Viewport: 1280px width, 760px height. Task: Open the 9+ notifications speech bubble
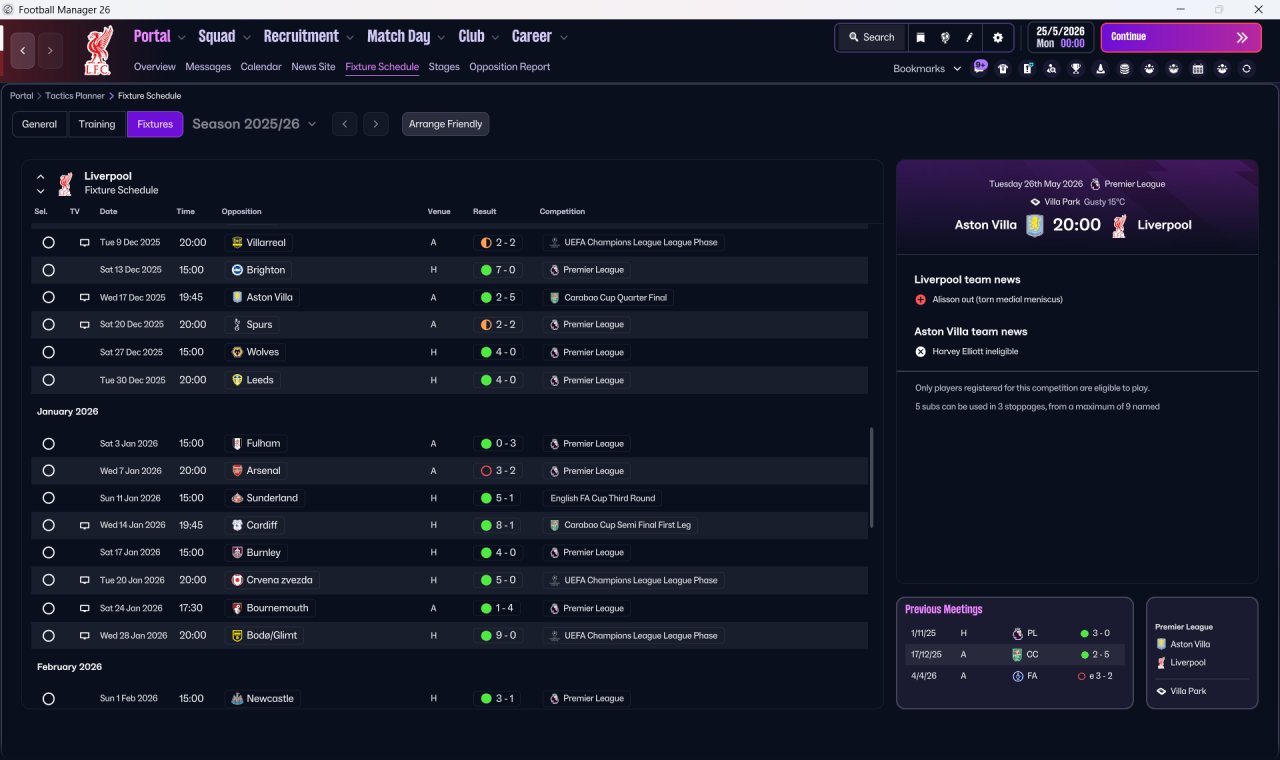click(980, 67)
